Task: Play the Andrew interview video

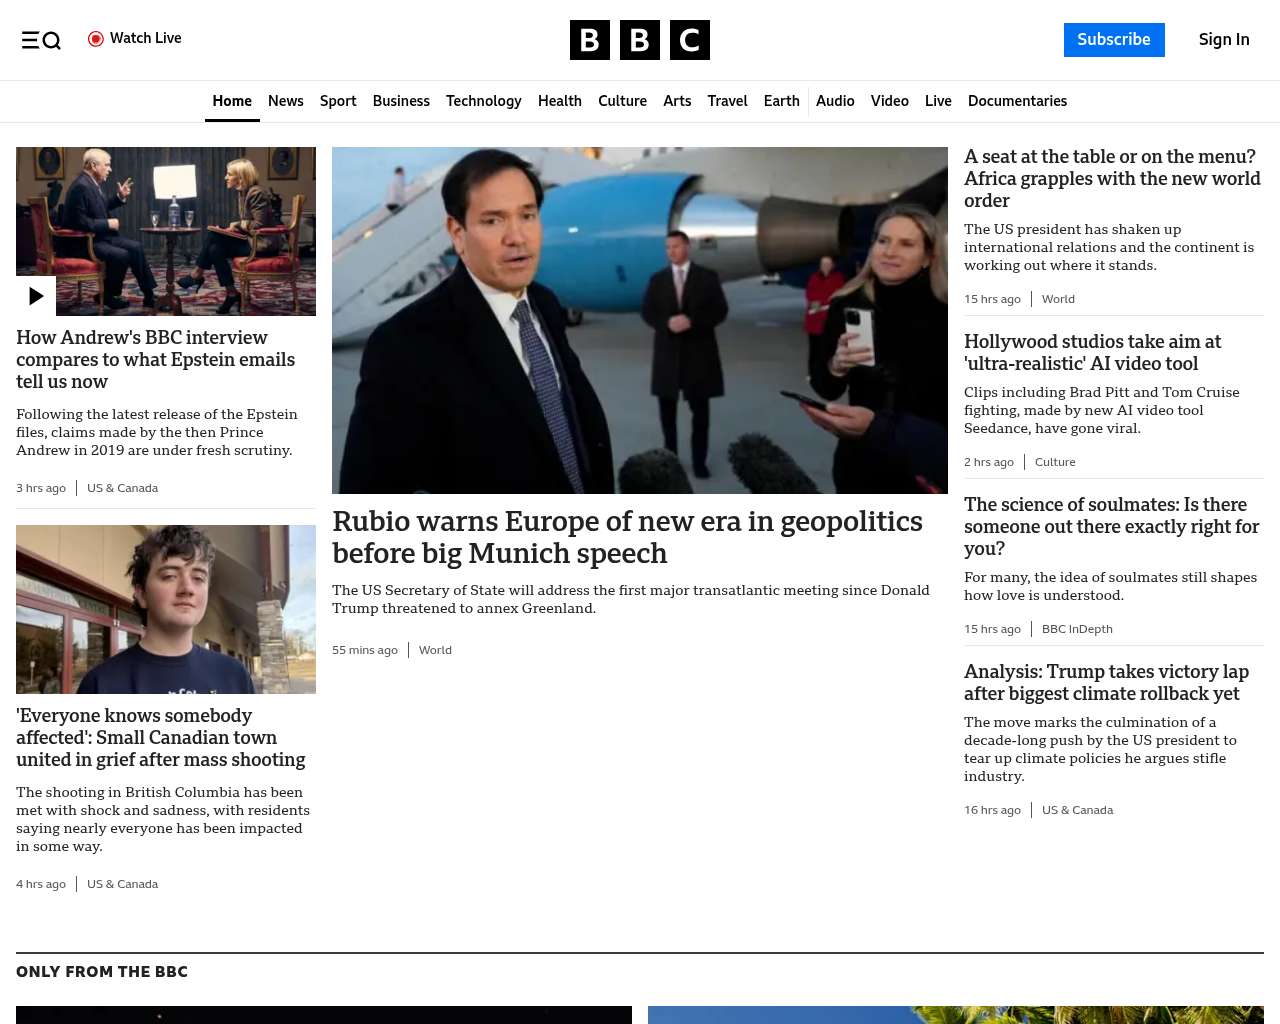Action: (36, 296)
